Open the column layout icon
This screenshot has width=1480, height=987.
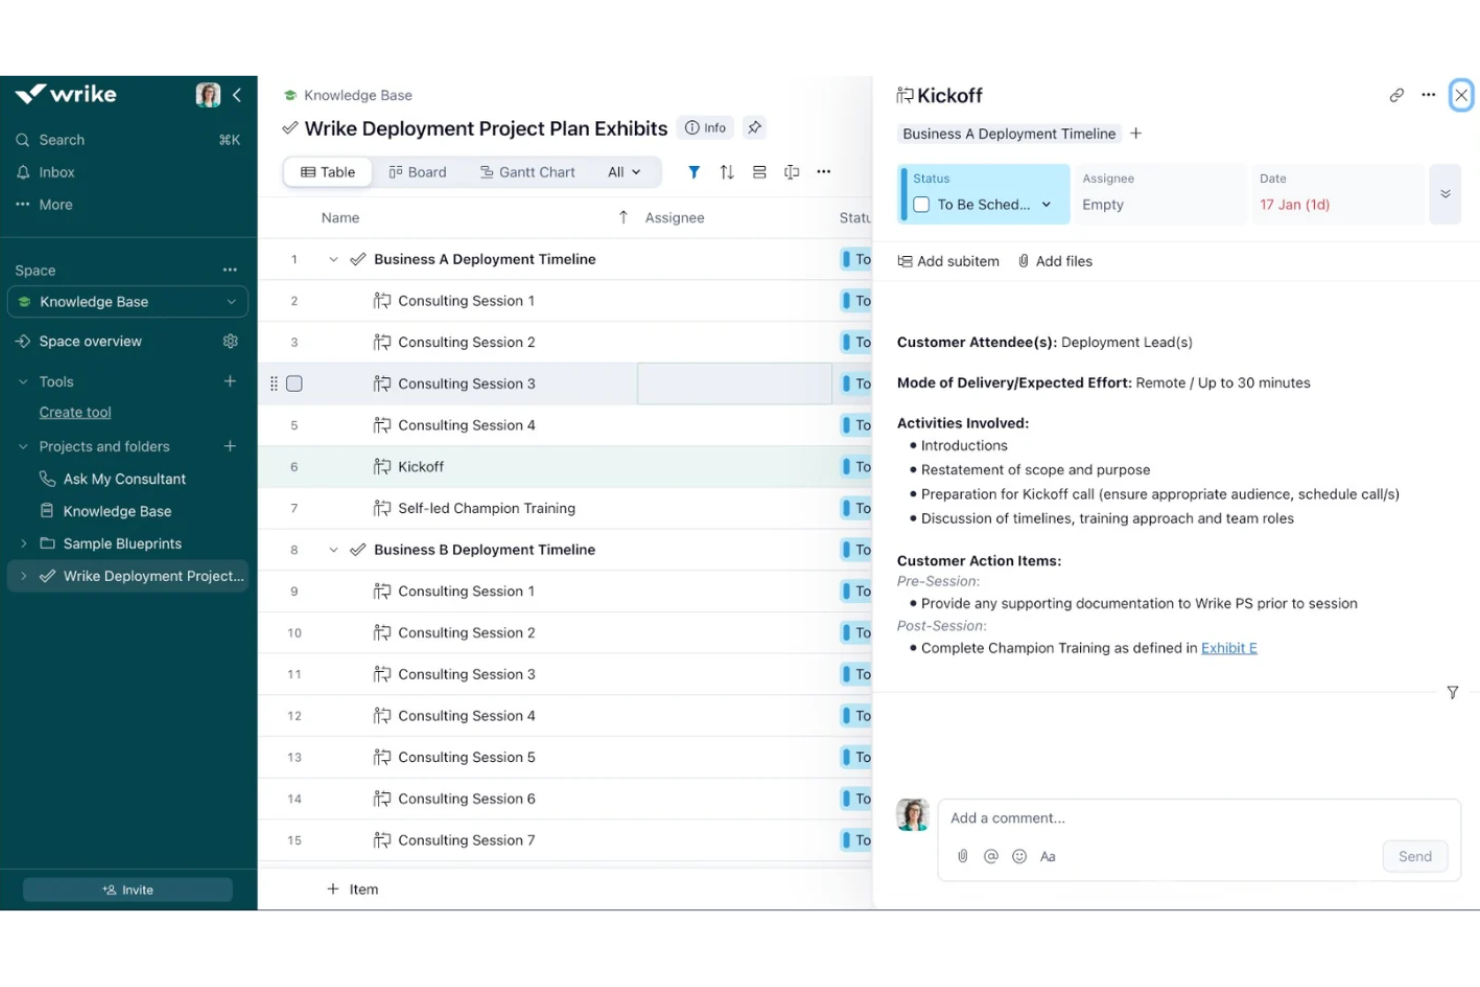[792, 172]
